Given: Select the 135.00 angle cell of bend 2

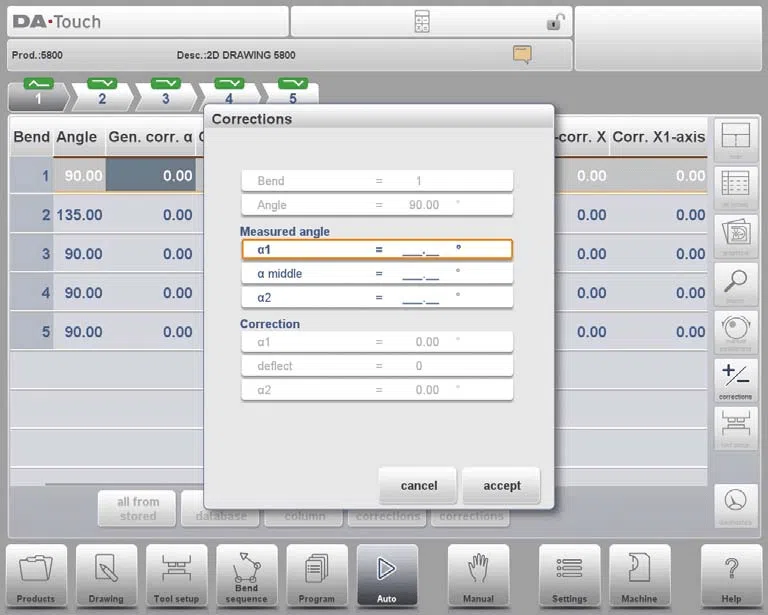Looking at the screenshot, I should pyautogui.click(x=79, y=214).
